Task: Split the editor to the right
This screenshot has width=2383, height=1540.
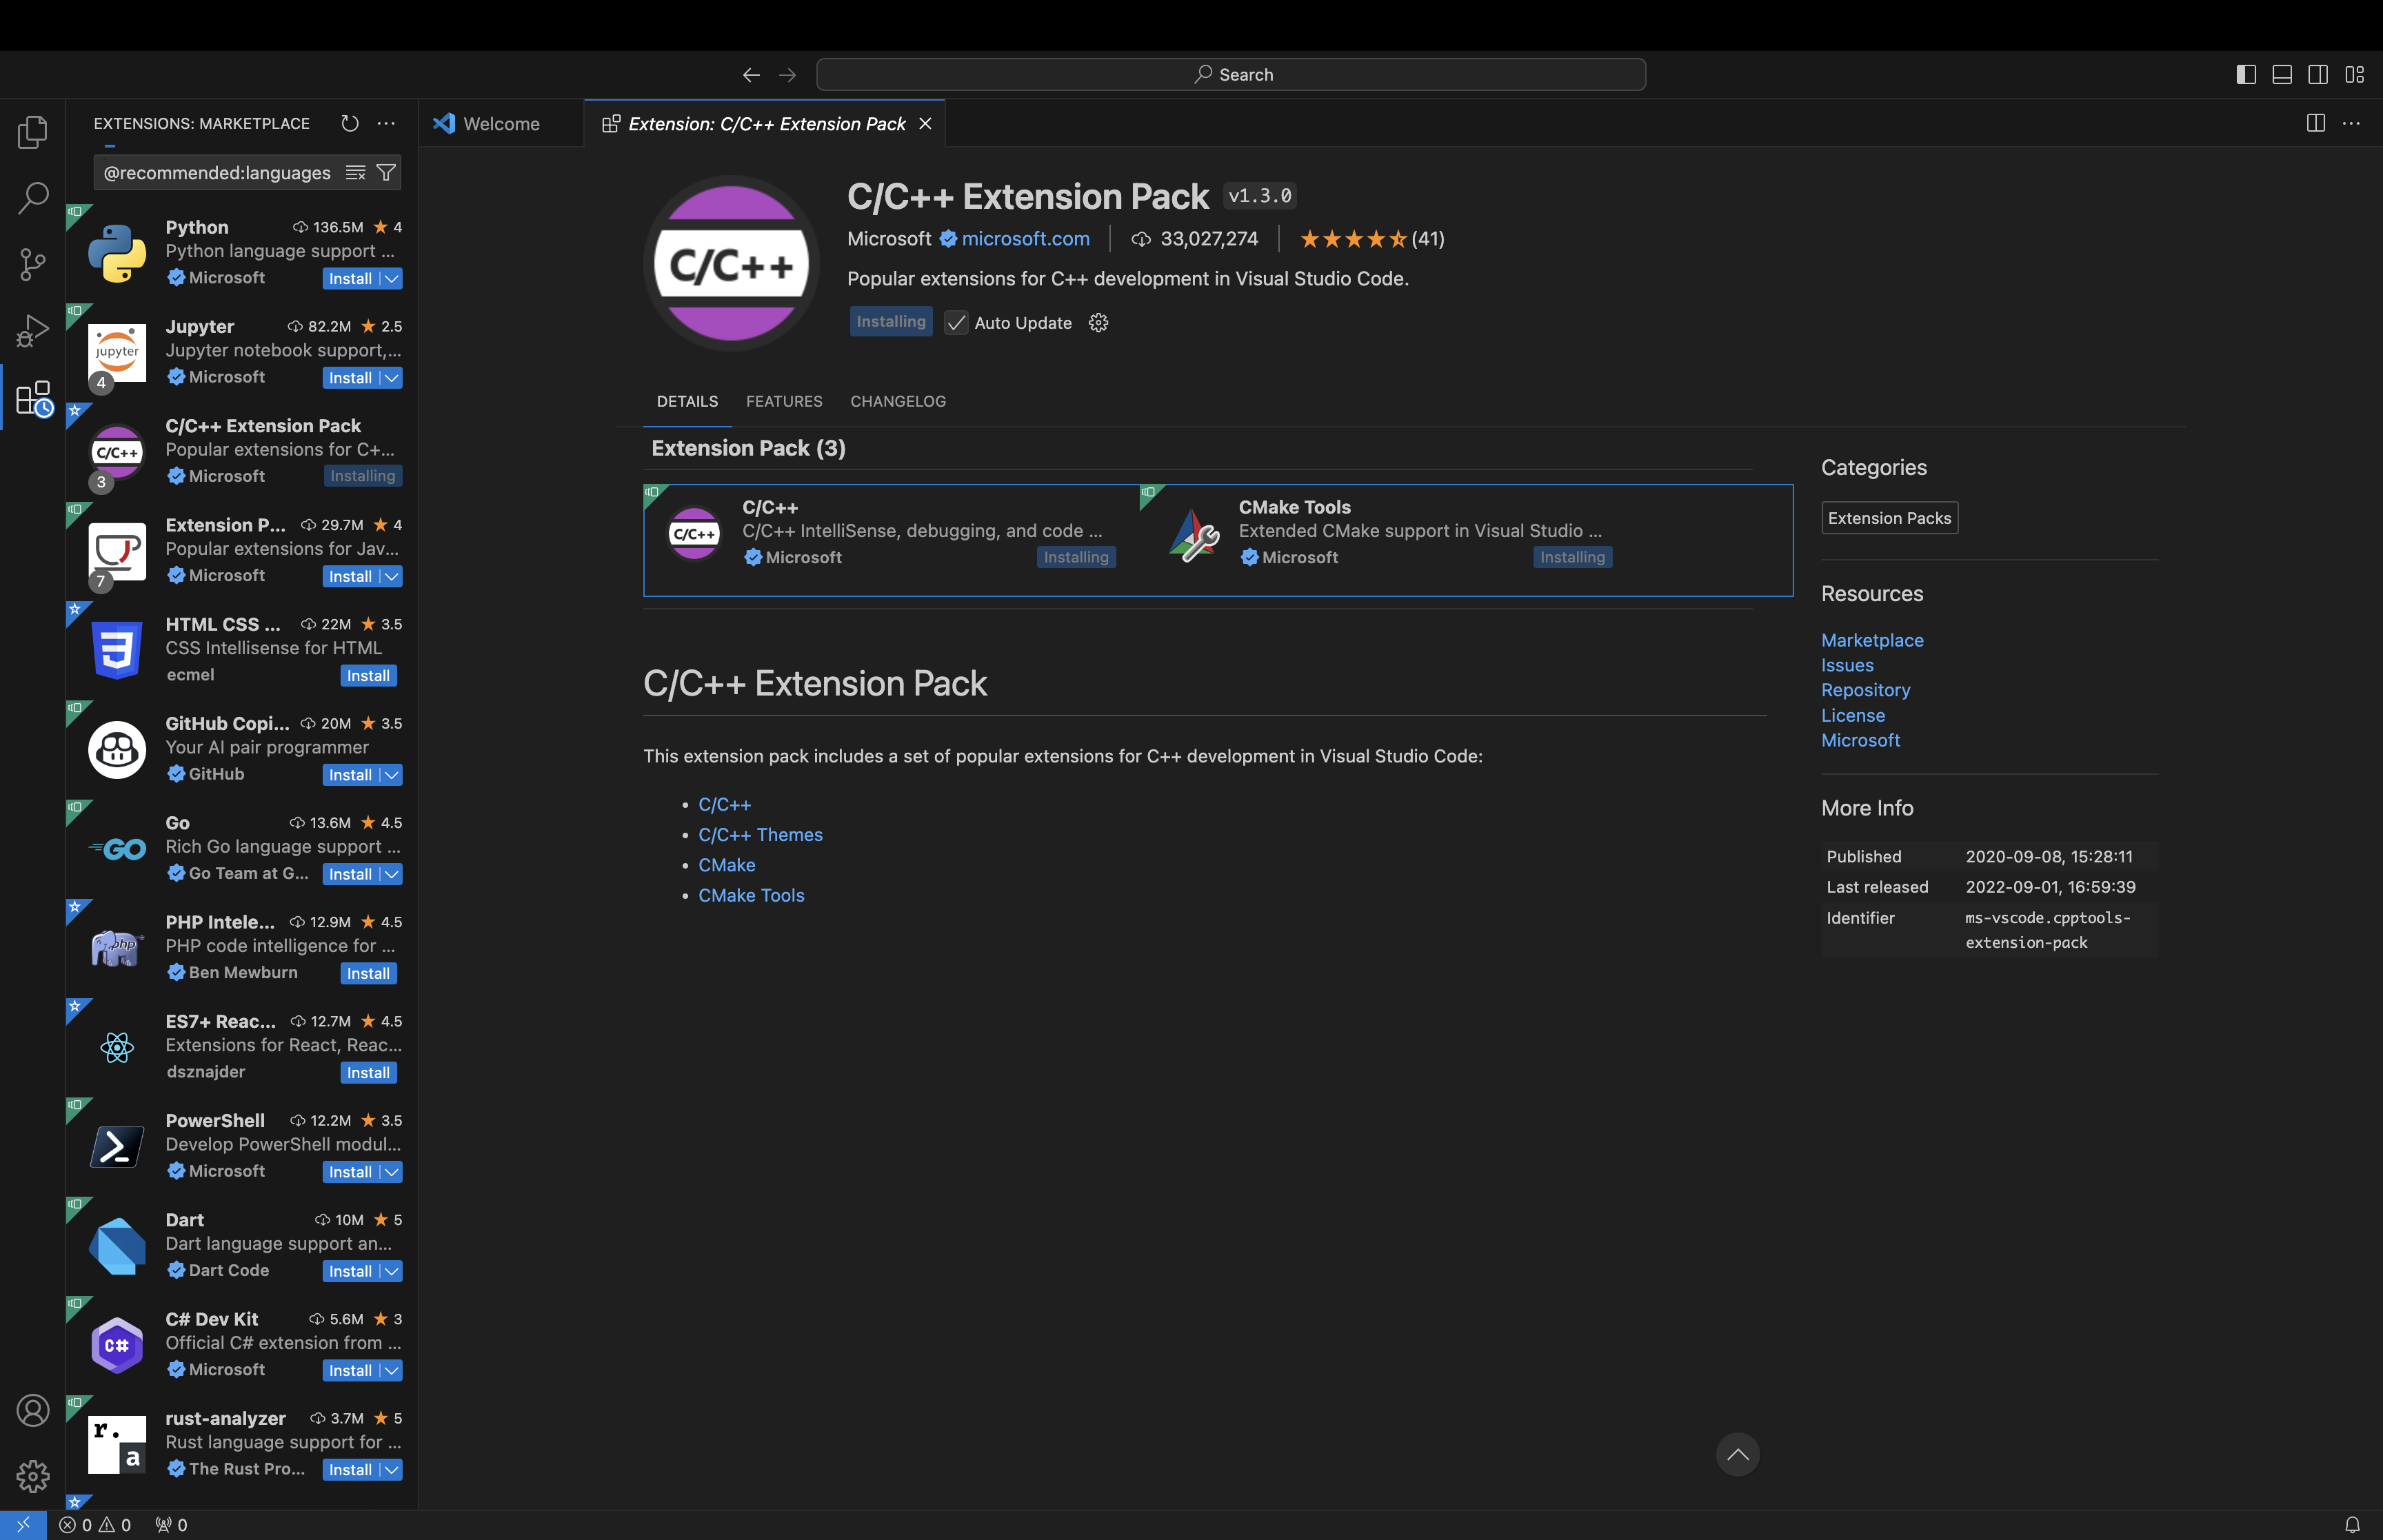Action: (x=2315, y=123)
